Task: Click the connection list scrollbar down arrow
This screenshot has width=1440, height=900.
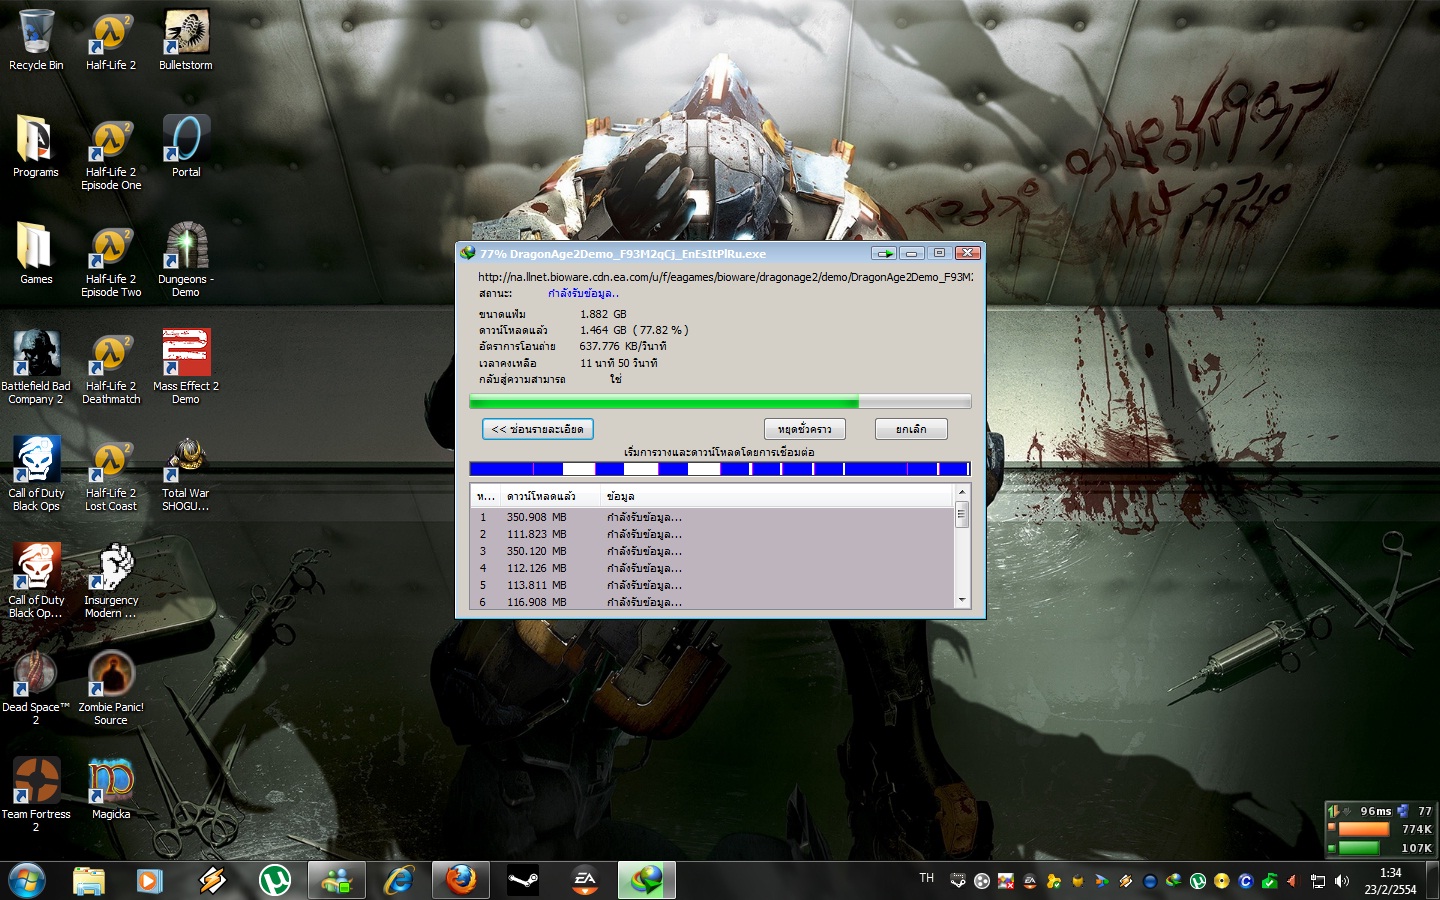Action: (962, 600)
